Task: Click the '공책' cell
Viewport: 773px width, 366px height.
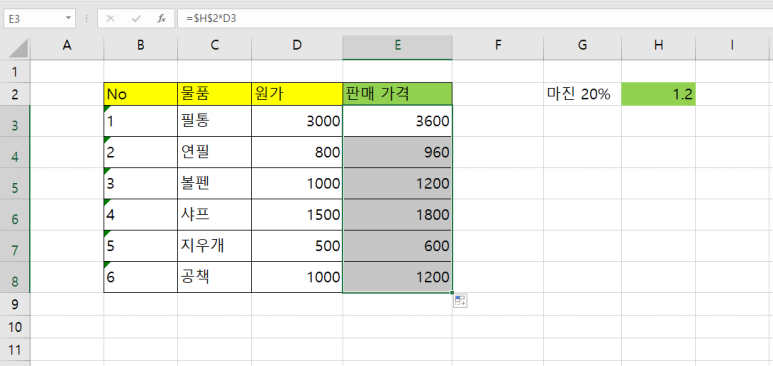Action: 214,277
